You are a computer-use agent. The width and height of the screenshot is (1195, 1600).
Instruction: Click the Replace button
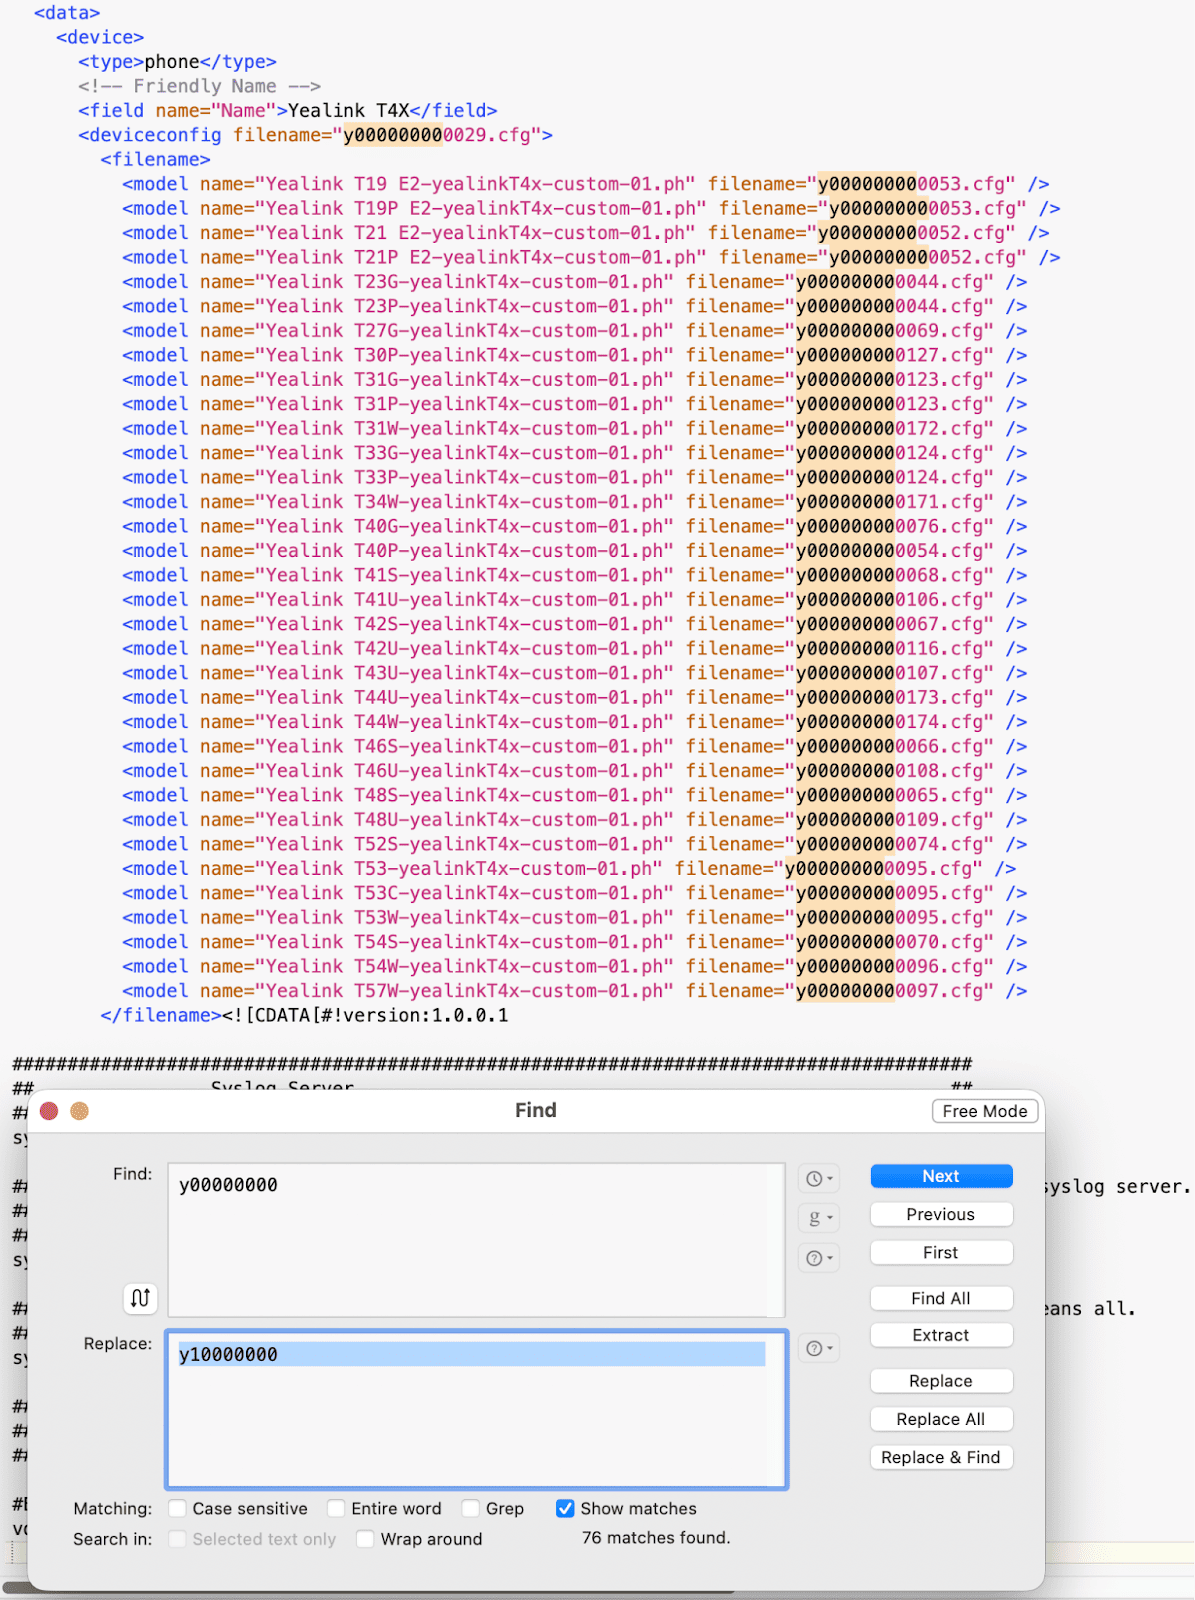pos(941,1381)
